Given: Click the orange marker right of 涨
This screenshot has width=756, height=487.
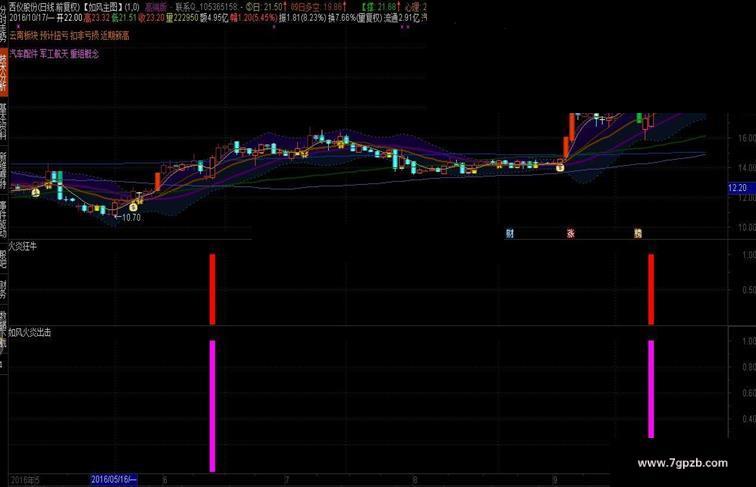Looking at the screenshot, I should [x=638, y=234].
